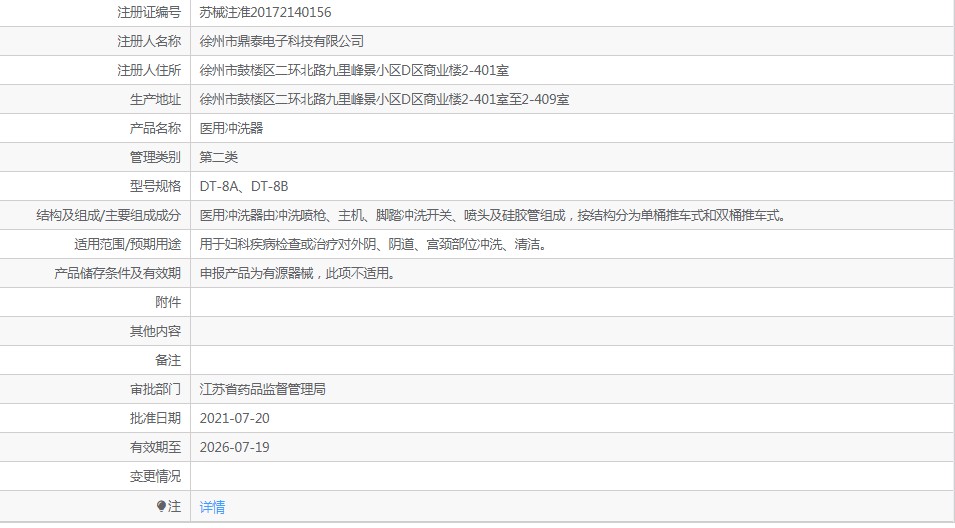The image size is (955, 528).
Task: Click the 注册人名称 label
Action: tap(149, 41)
